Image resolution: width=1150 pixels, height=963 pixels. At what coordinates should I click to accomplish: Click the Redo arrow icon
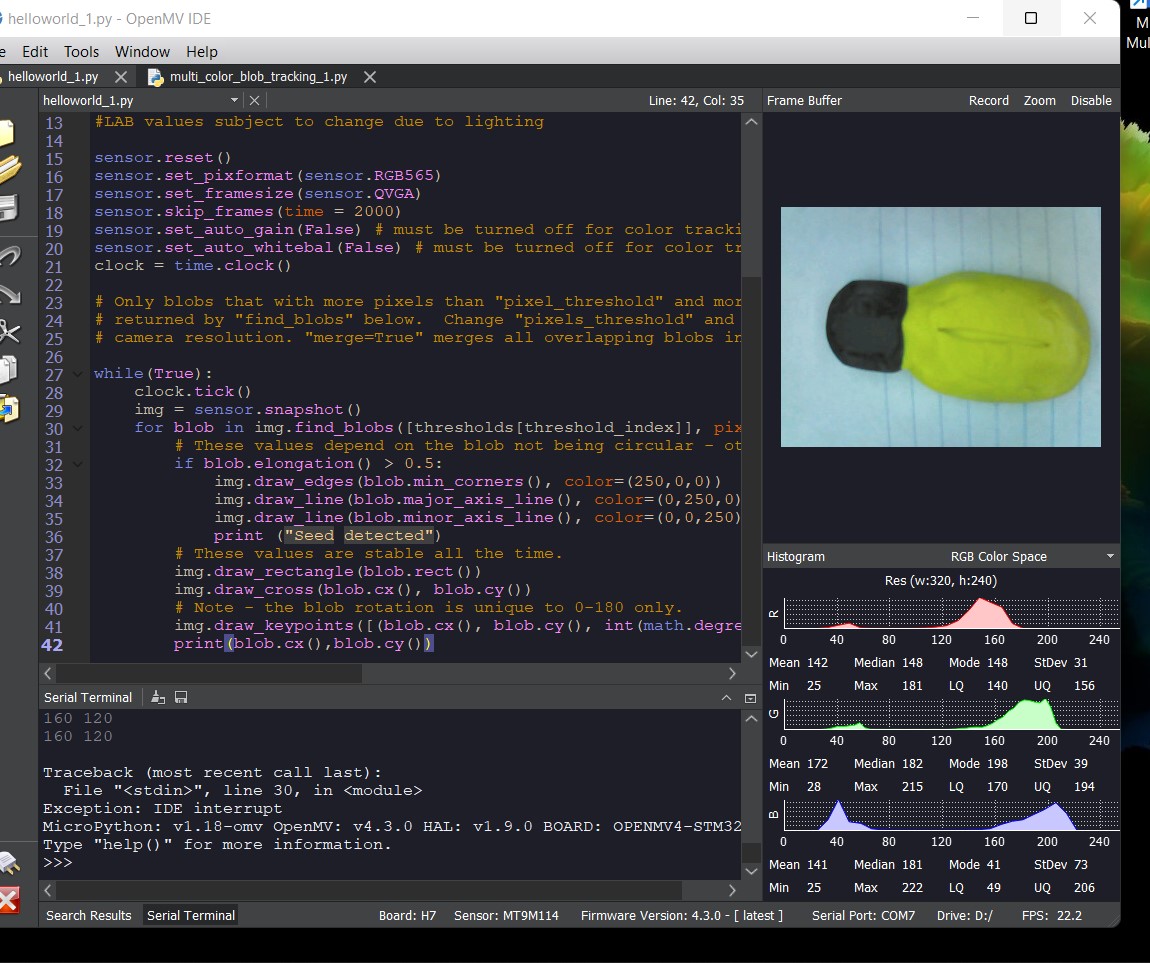tap(8, 294)
